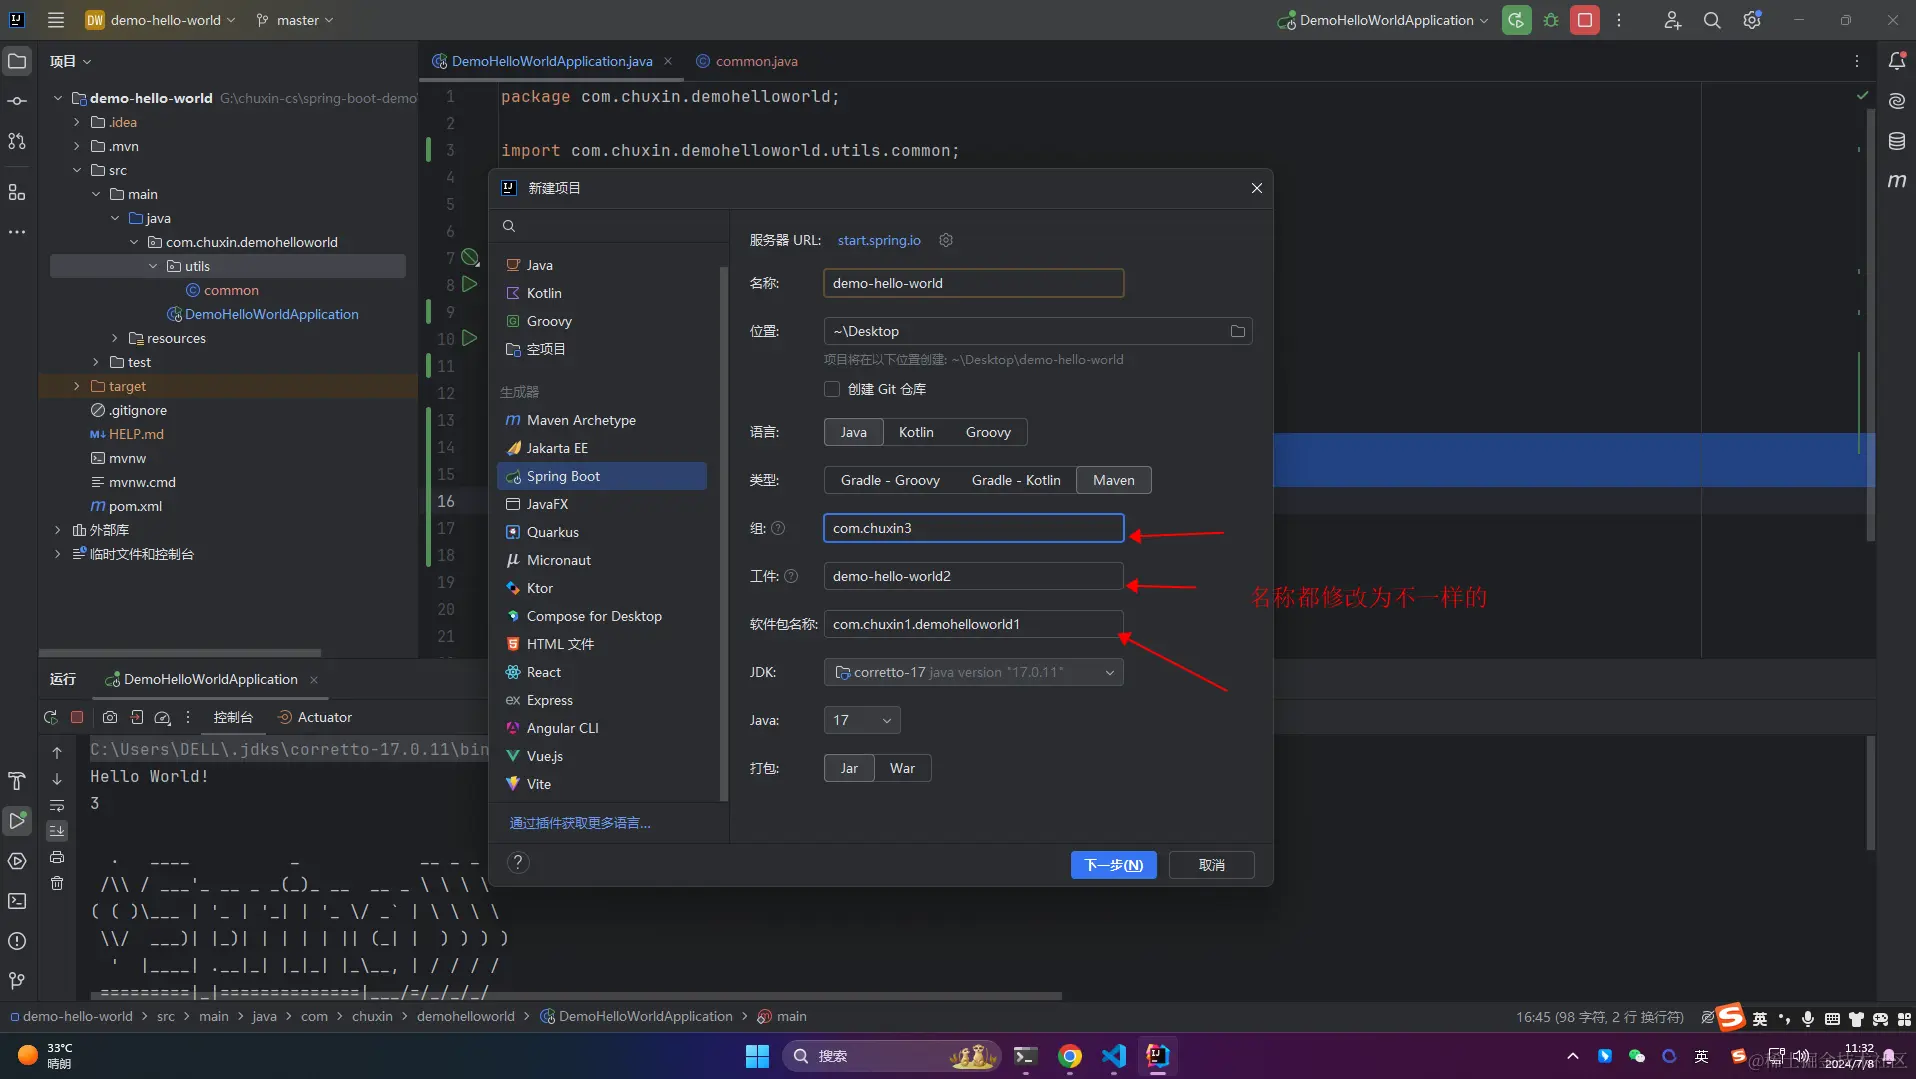The height and width of the screenshot is (1079, 1916).
Task: Enable the create Git repository checkbox
Action: (832, 389)
